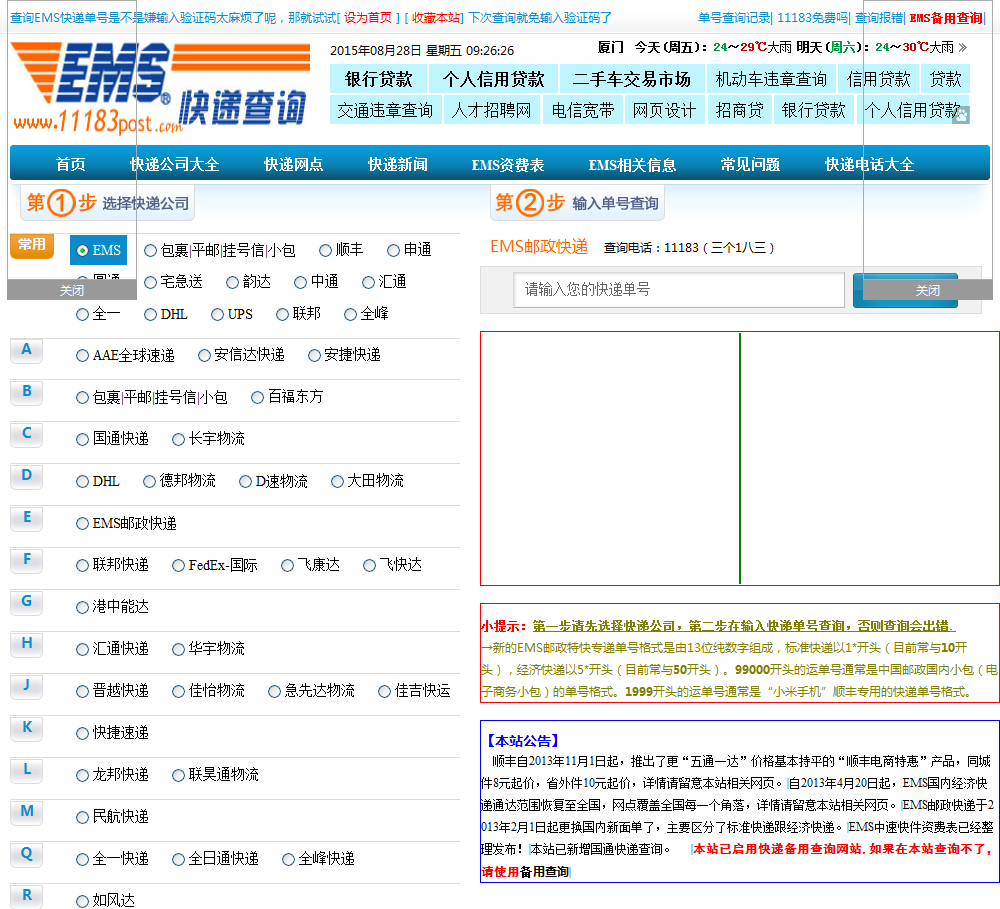Select 如风达 radio option
The width and height of the screenshot is (1000, 909).
pos(82,901)
